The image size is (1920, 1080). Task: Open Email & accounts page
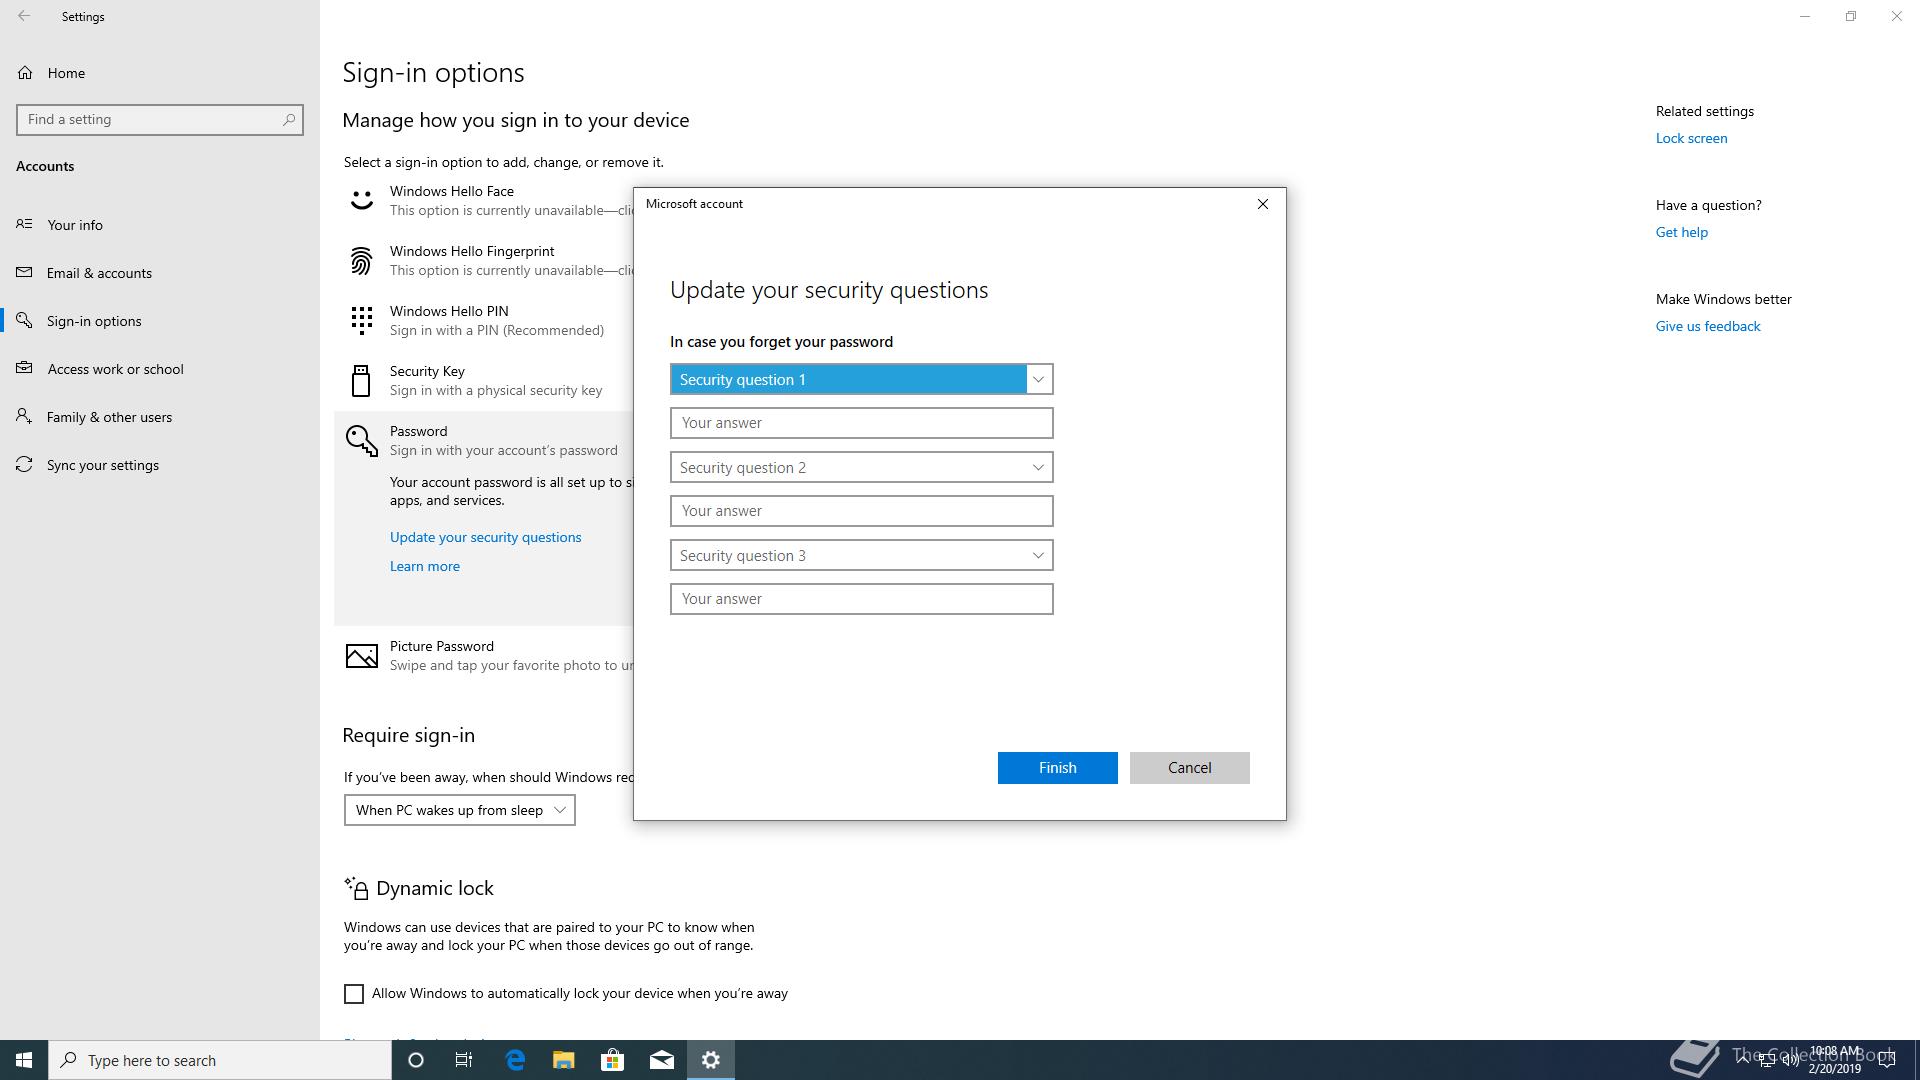point(160,273)
